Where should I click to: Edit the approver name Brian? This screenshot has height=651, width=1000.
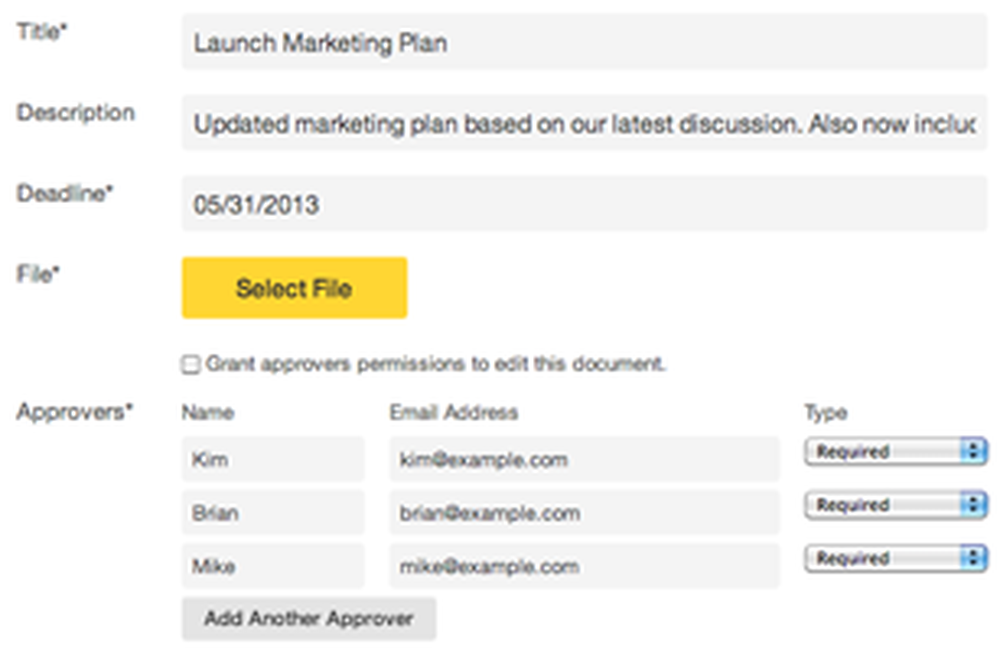273,513
